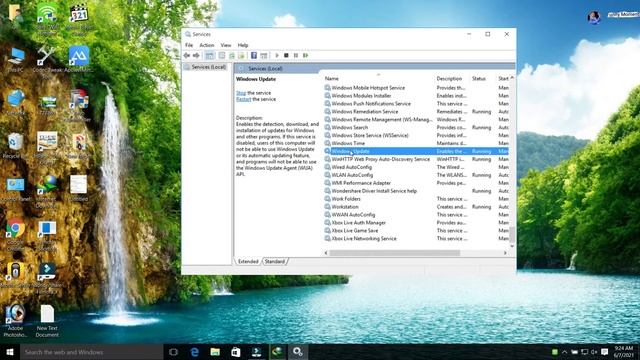This screenshot has width=640, height=360.
Task: Sort list by Status column header
Action: pos(479,78)
